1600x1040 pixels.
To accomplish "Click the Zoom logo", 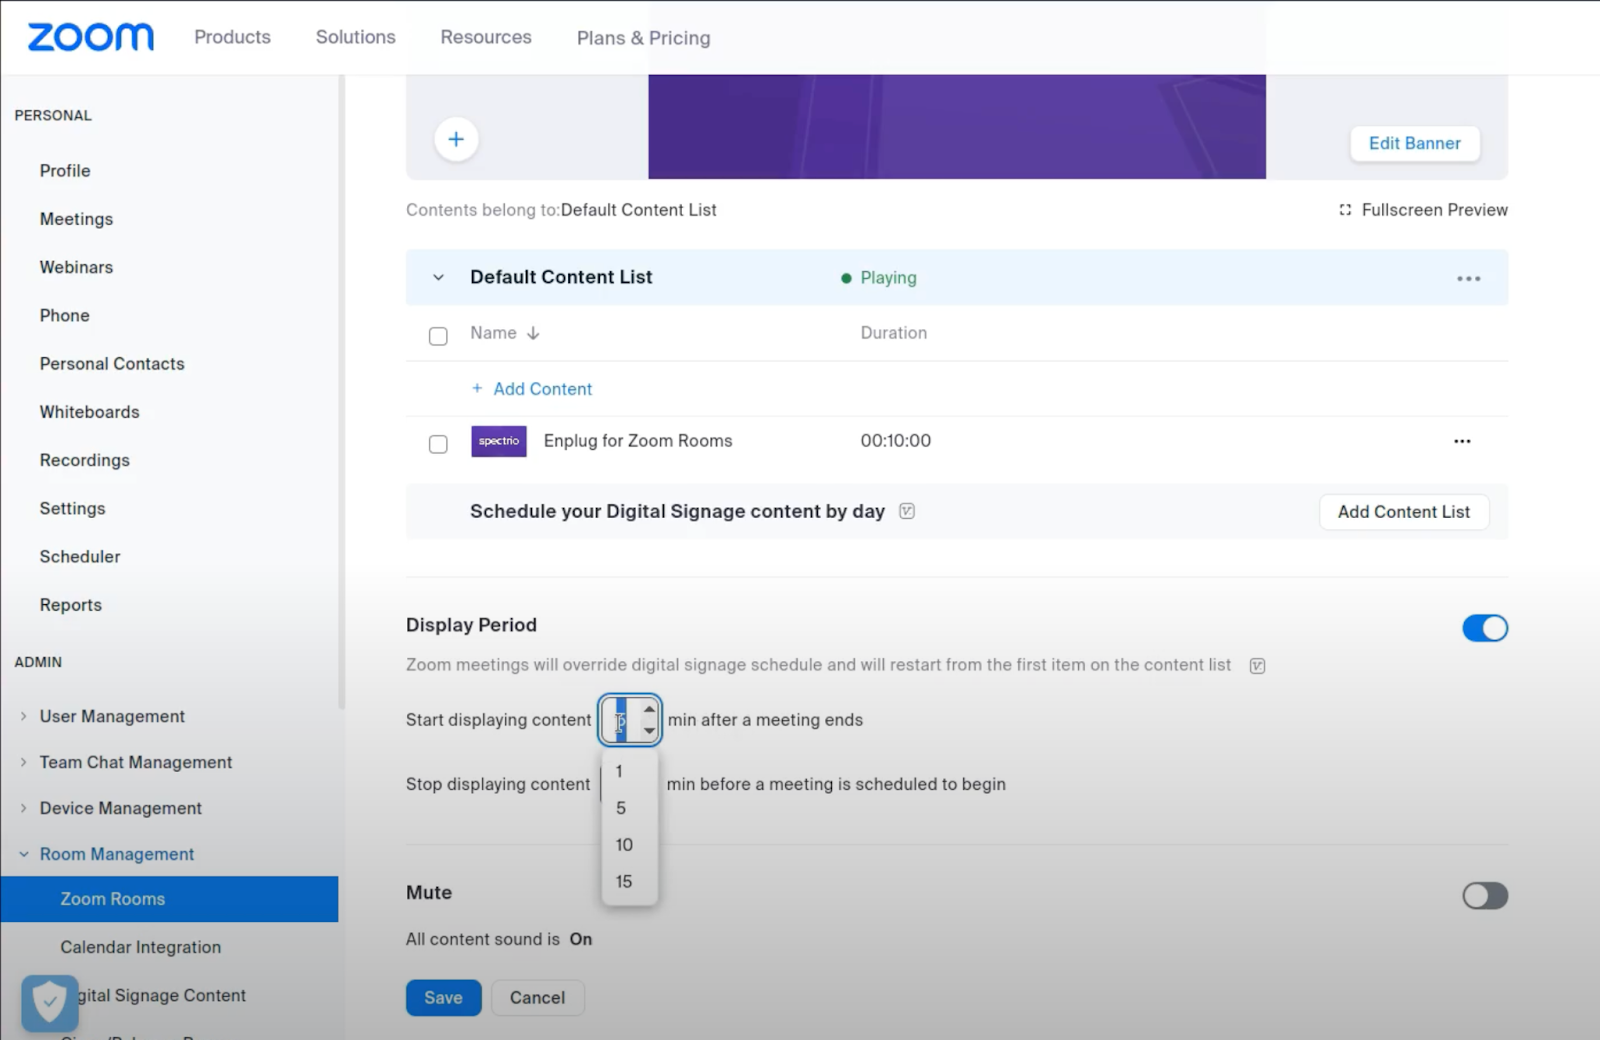I will tap(91, 37).
